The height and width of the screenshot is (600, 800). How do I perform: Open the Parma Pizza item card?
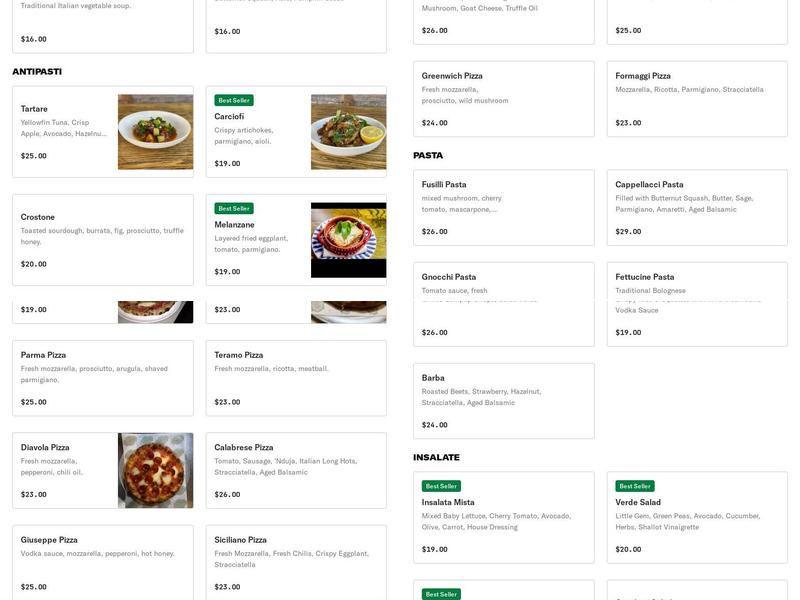coord(102,378)
